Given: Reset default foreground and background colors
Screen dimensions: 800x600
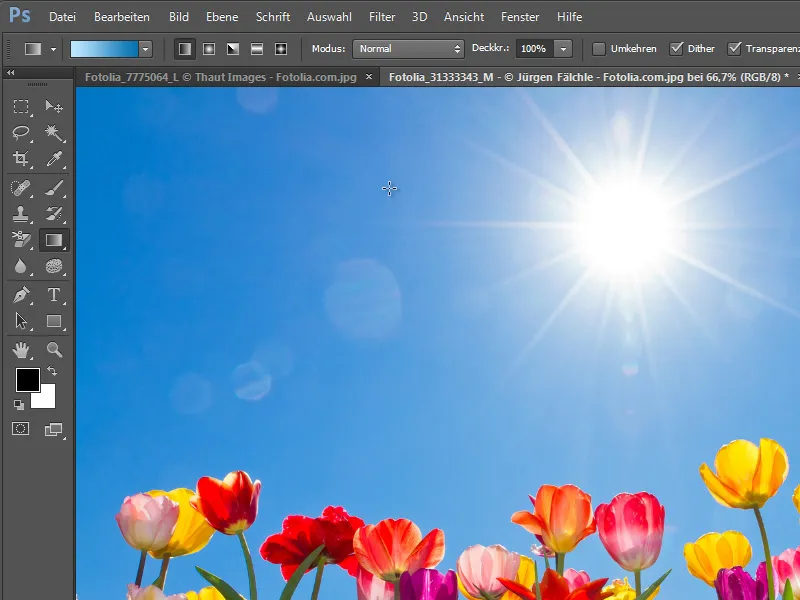Looking at the screenshot, I should pos(19,405).
